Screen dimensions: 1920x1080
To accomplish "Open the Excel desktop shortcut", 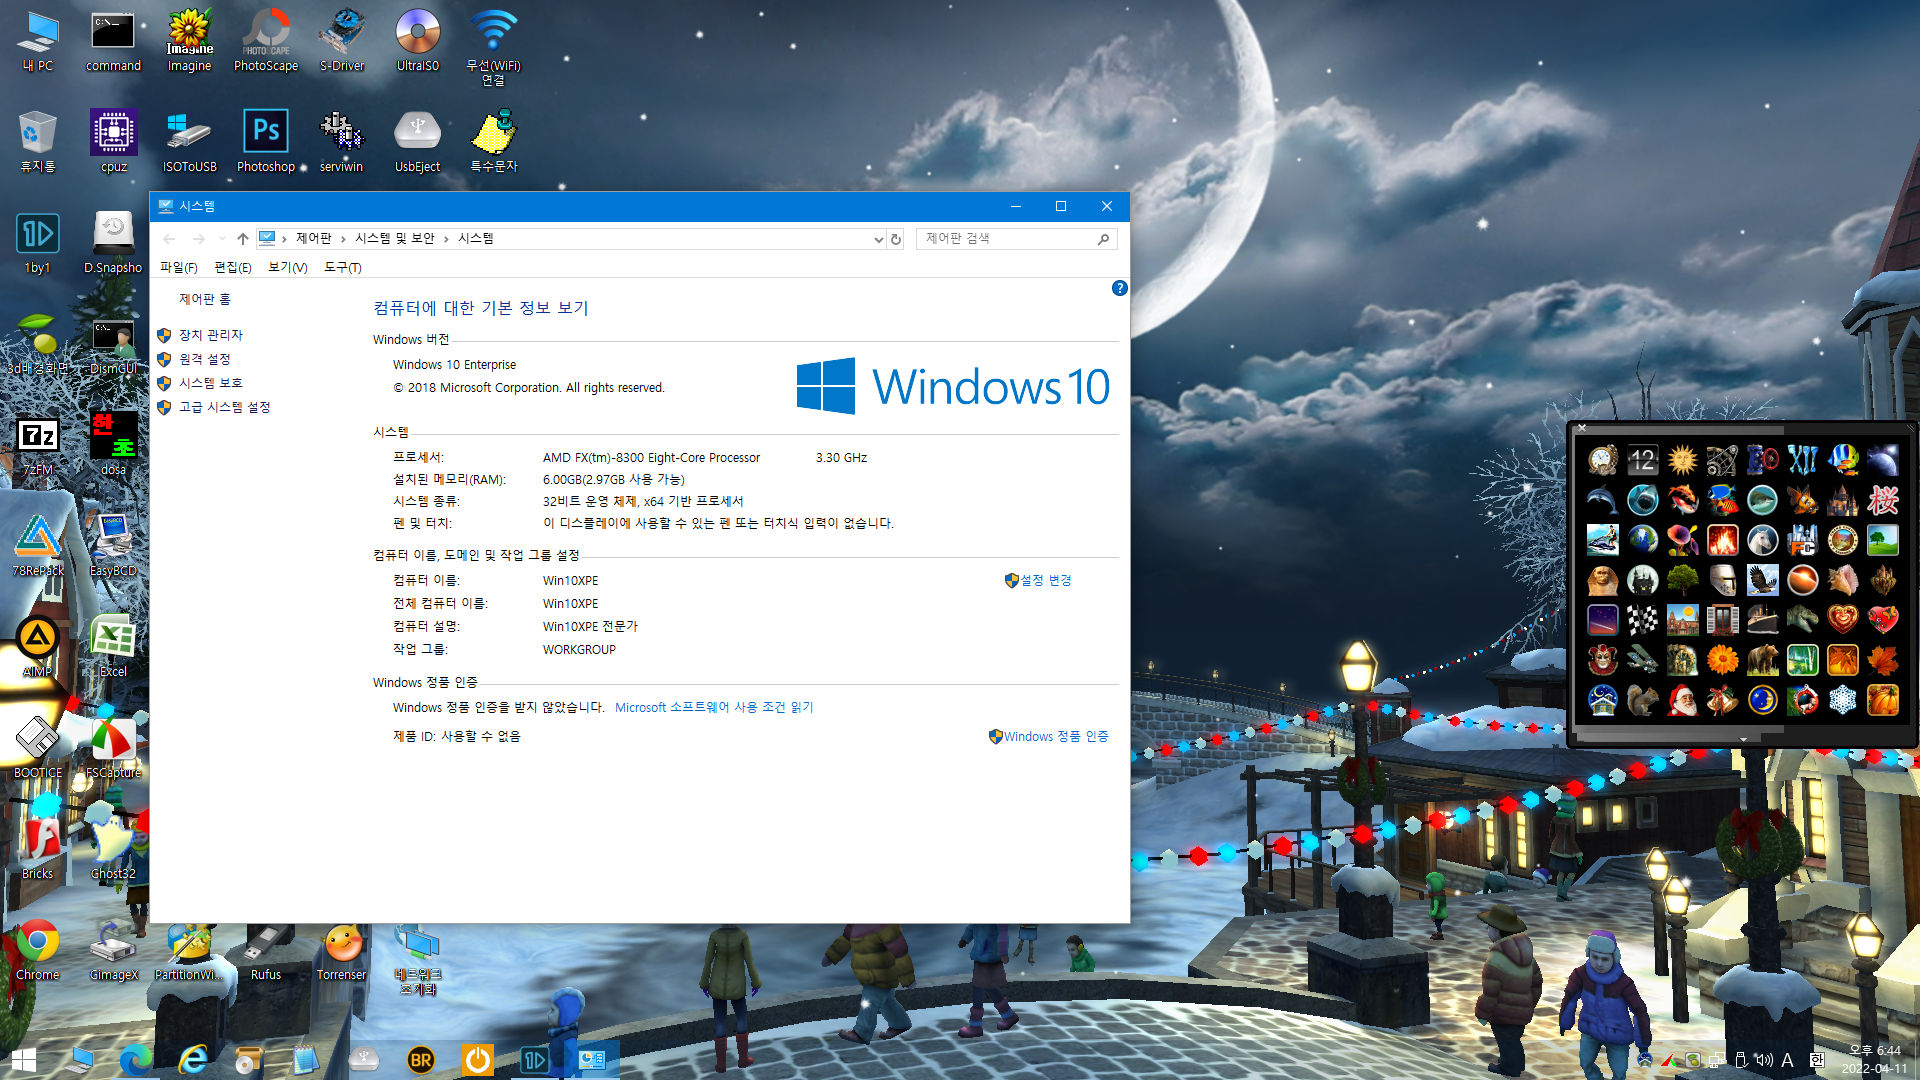I will pyautogui.click(x=114, y=646).
